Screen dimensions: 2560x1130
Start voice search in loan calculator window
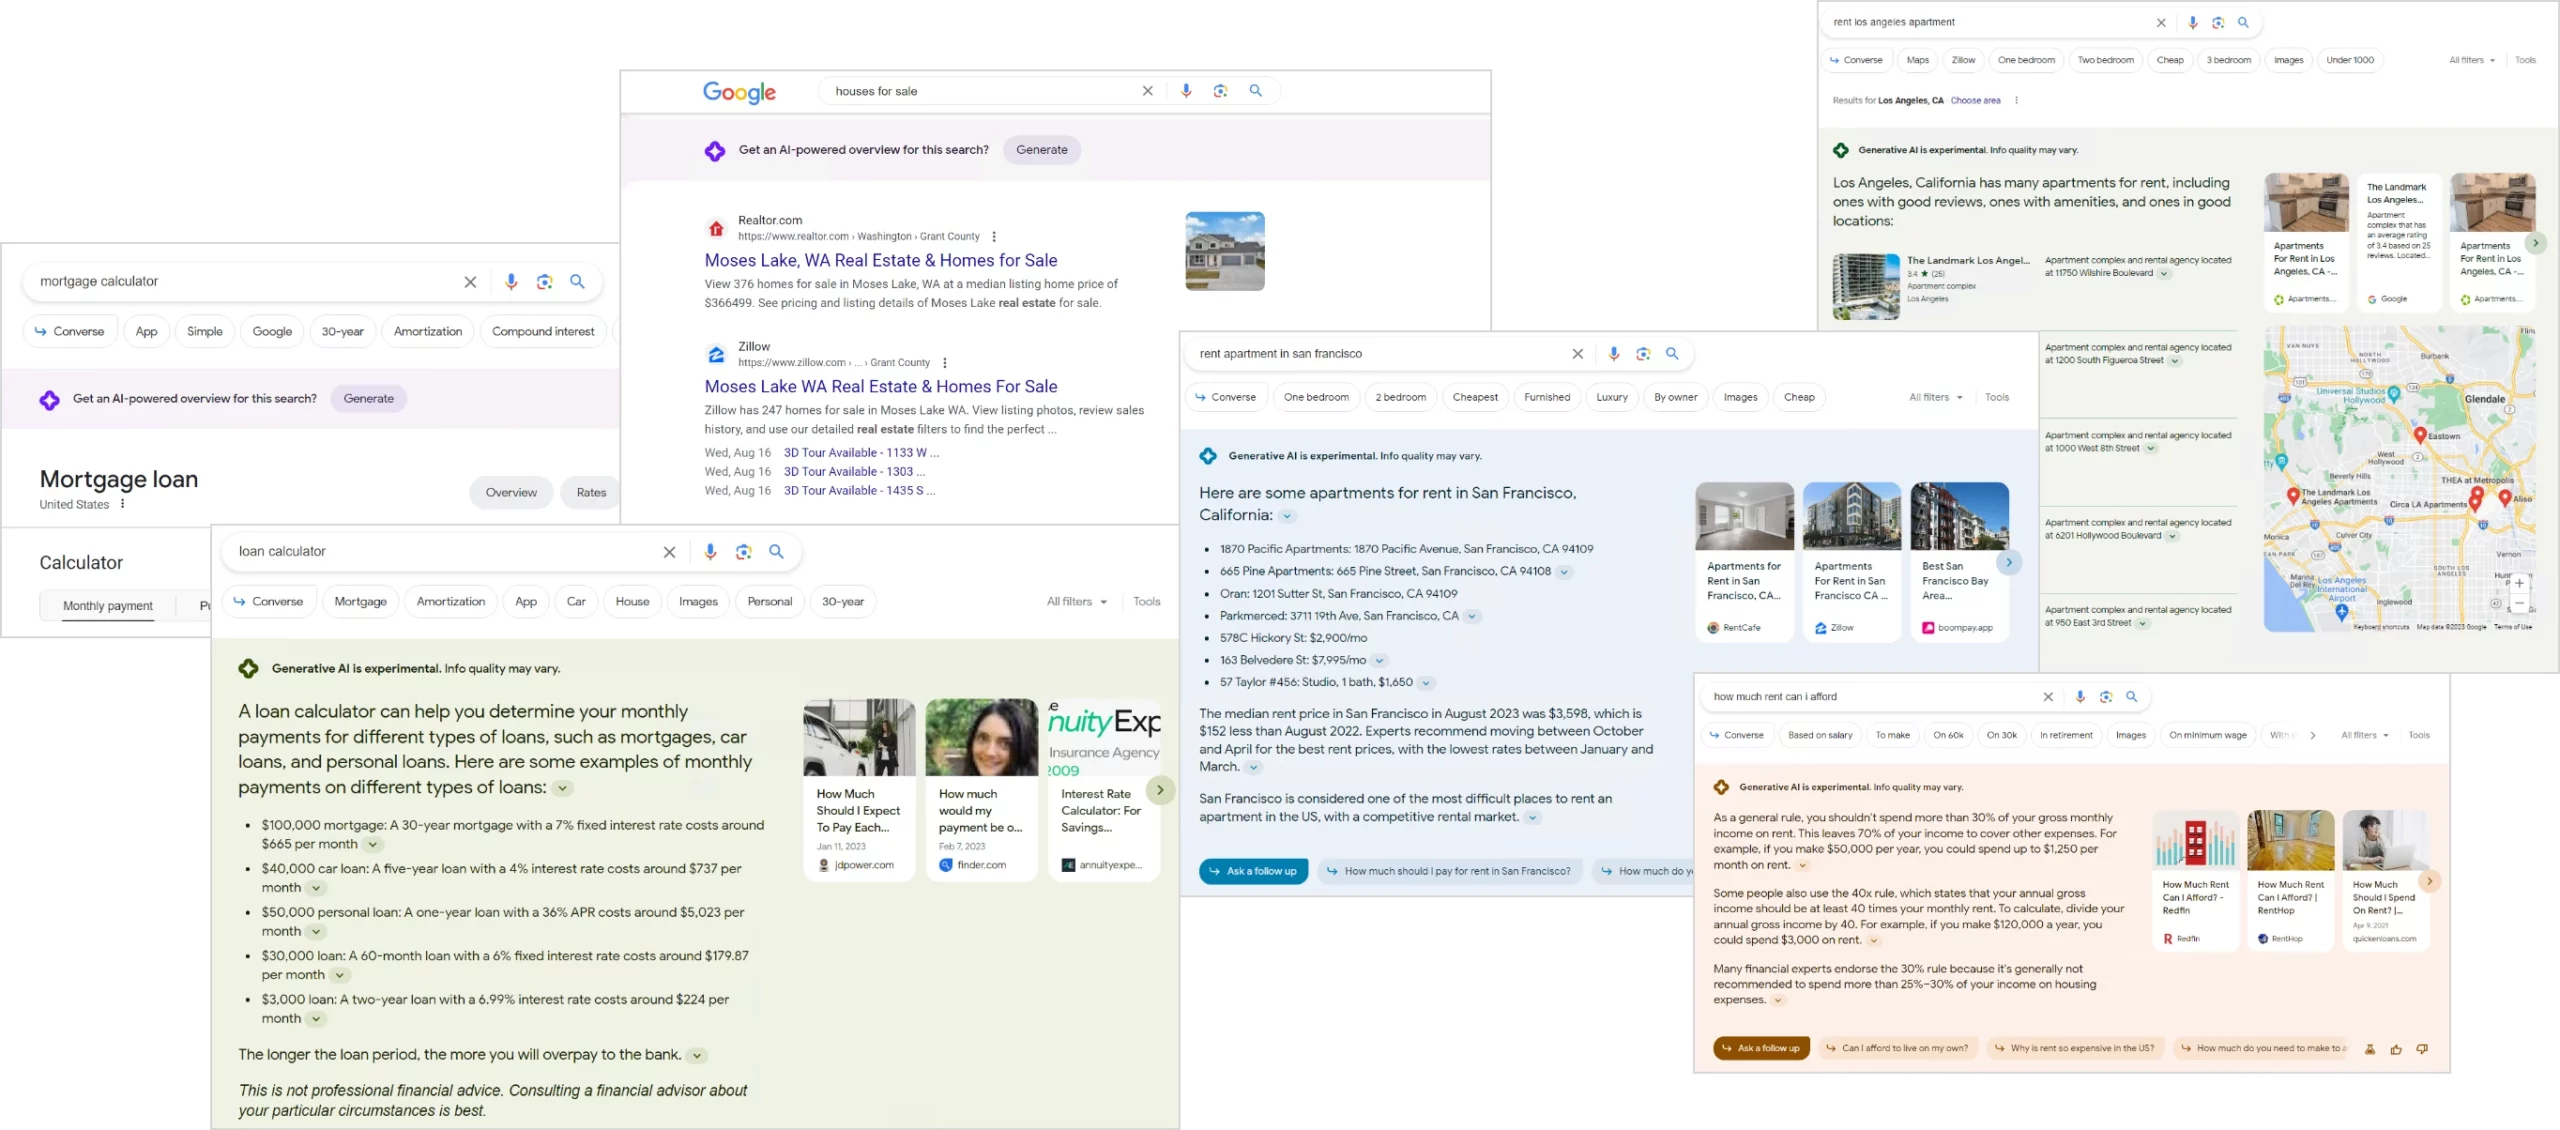710,552
